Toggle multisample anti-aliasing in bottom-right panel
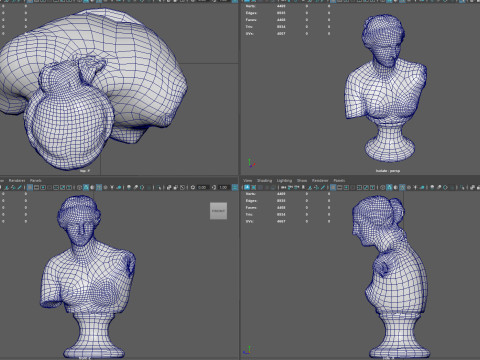480x360 pixels. (x=445, y=187)
